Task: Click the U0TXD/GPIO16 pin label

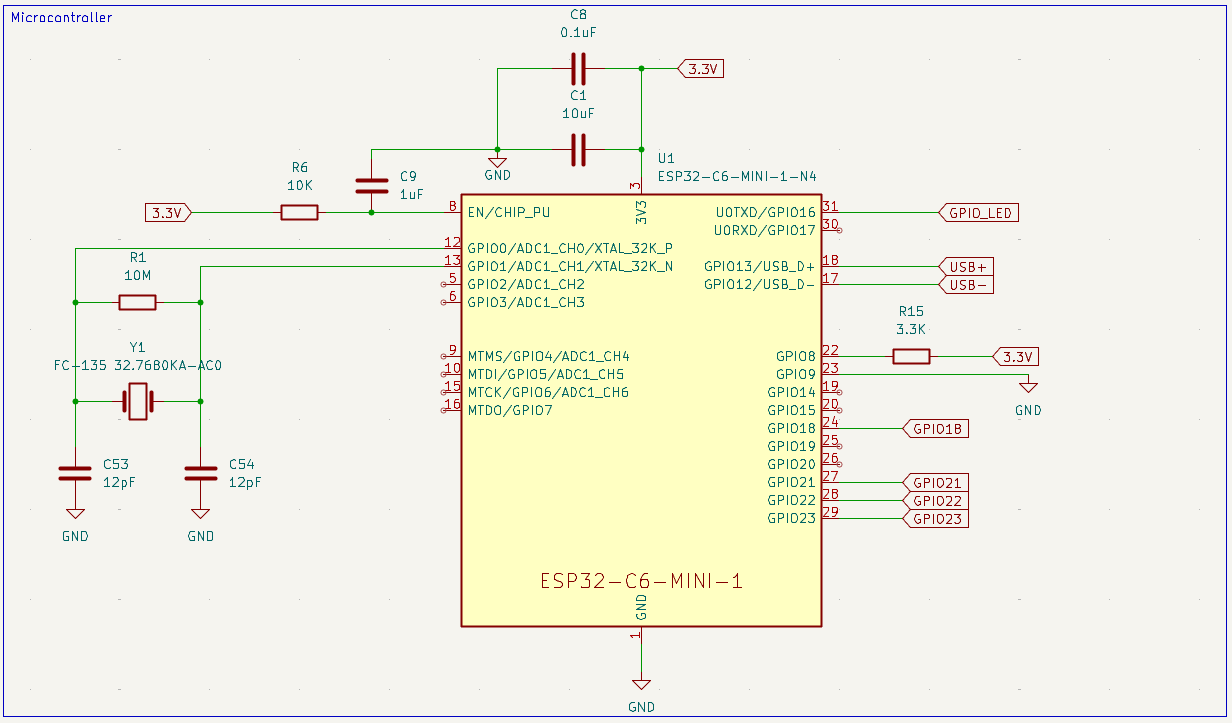Action: coord(765,212)
